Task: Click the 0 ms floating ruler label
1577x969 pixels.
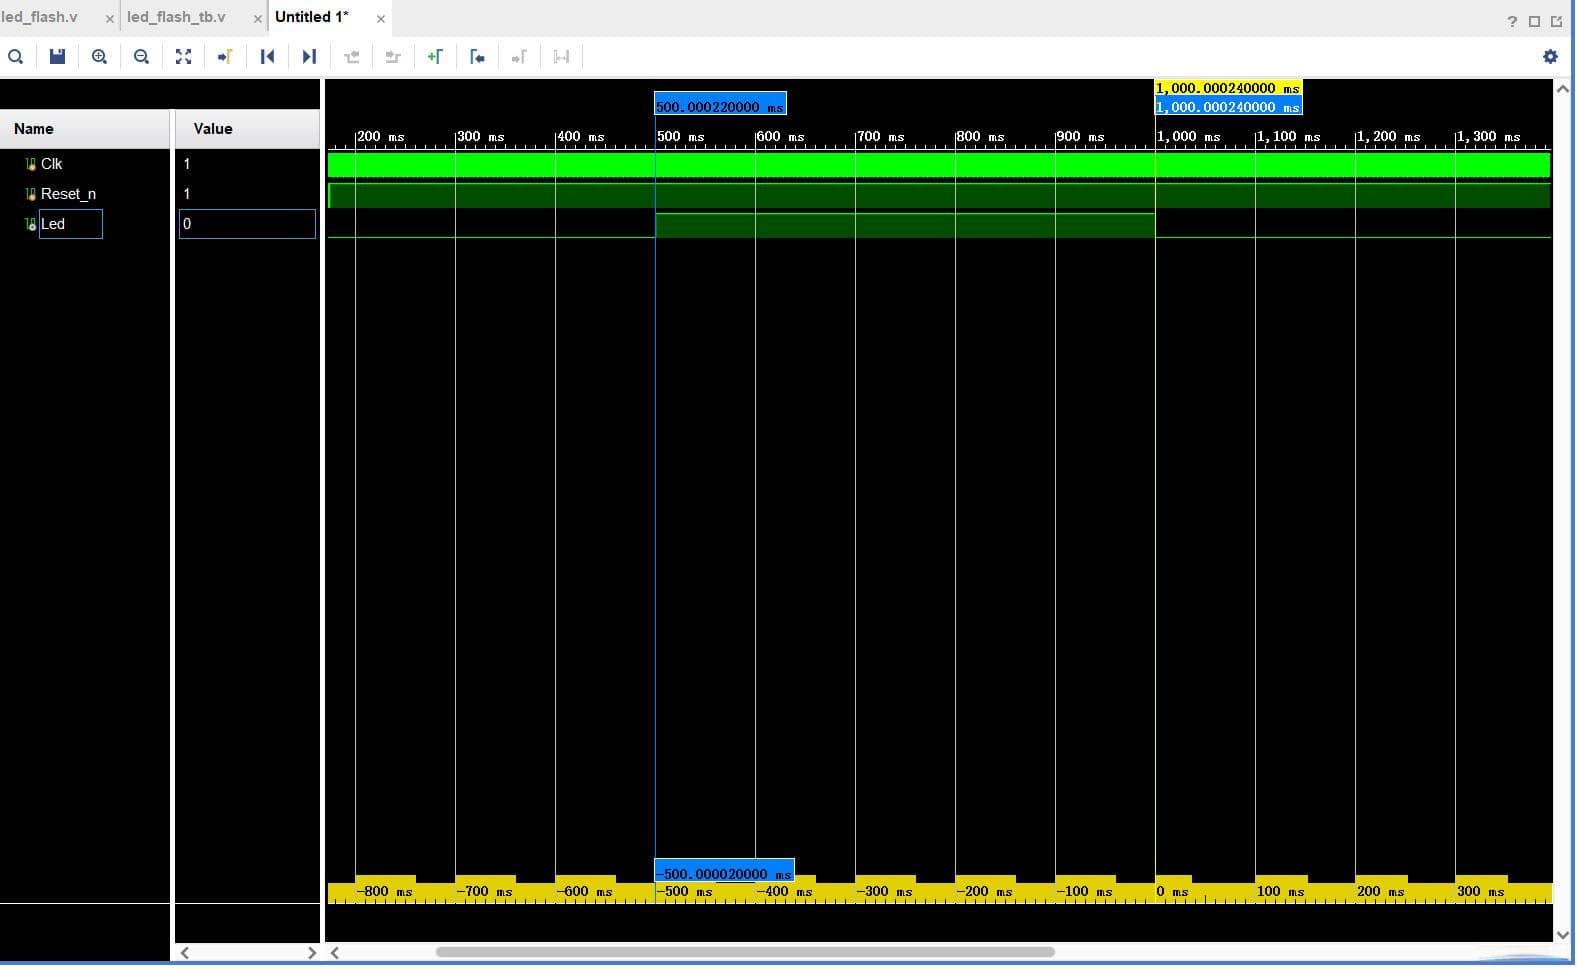Action: point(1172,891)
